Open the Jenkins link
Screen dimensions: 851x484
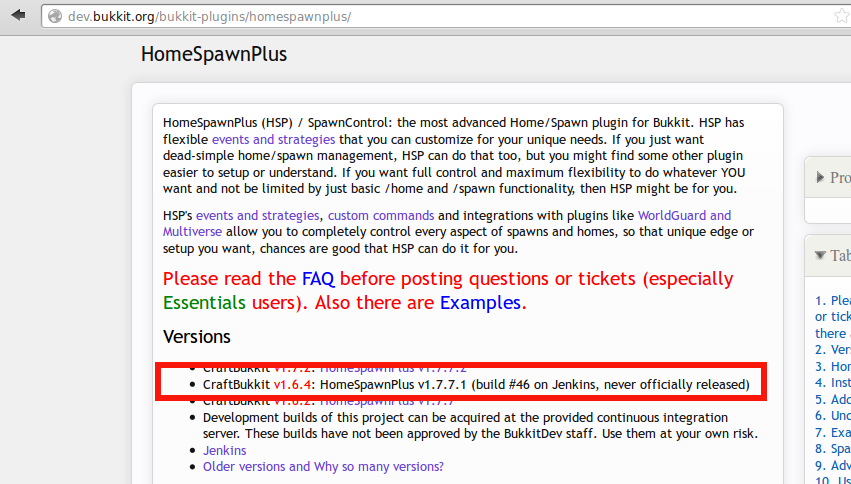225,450
